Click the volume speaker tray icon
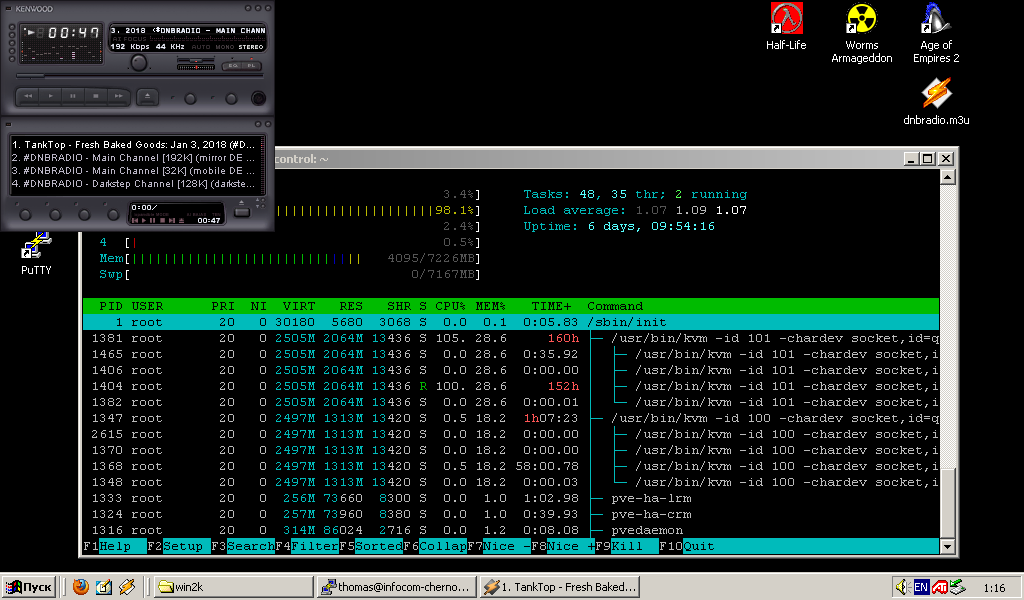 tap(902, 587)
